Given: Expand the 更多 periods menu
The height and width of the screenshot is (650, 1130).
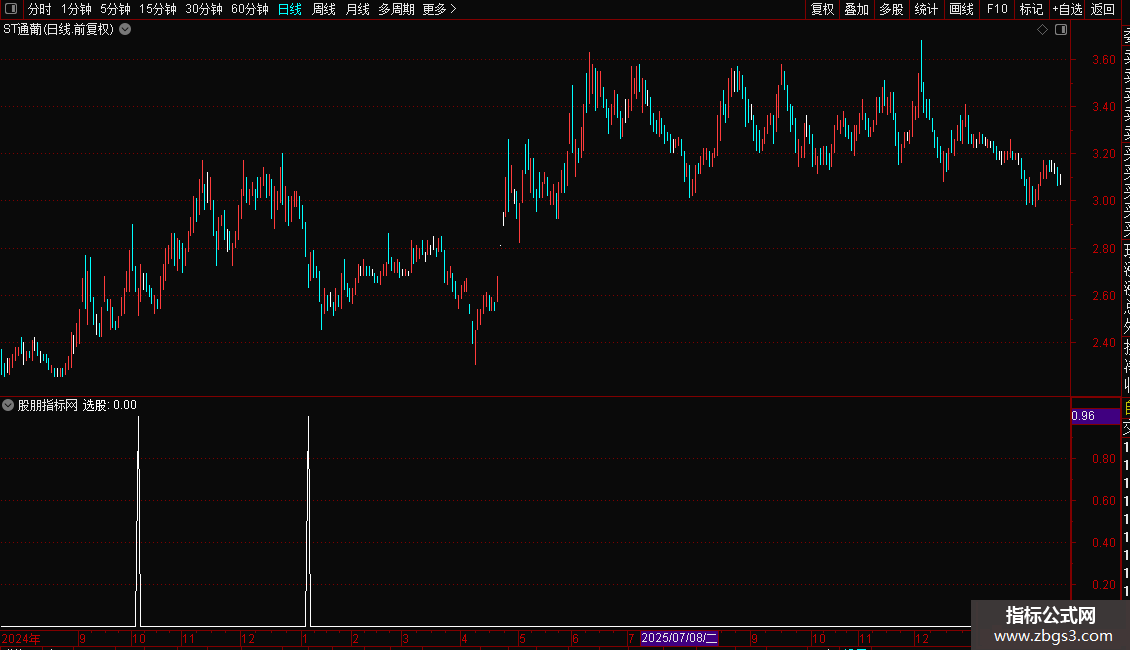Looking at the screenshot, I should pyautogui.click(x=440, y=9).
